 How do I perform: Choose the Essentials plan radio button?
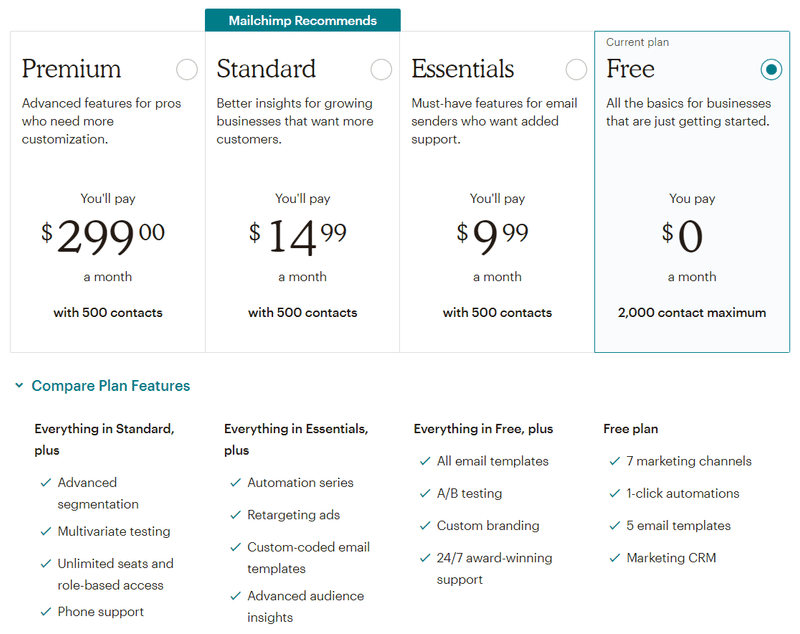(576, 69)
